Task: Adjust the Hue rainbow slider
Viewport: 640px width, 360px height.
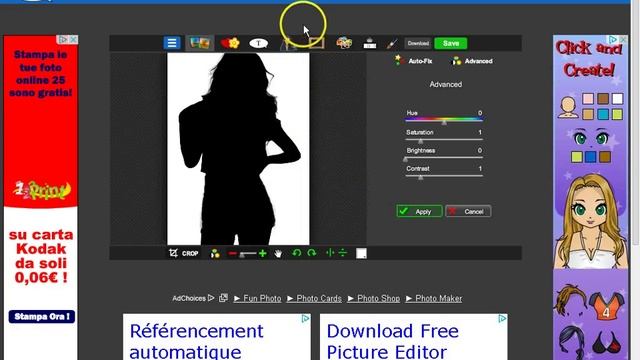Action: click(x=444, y=120)
